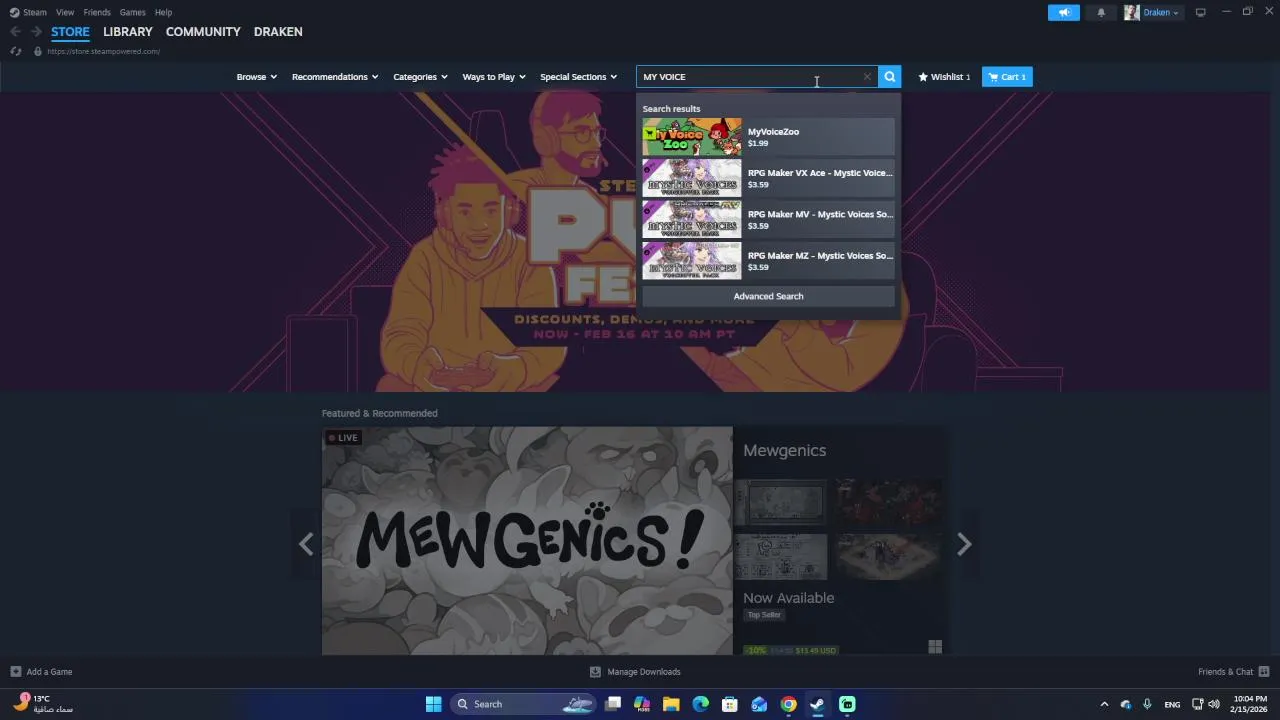Expand the Special Sections dropdown
Image resolution: width=1280 pixels, height=720 pixels.
(x=579, y=77)
